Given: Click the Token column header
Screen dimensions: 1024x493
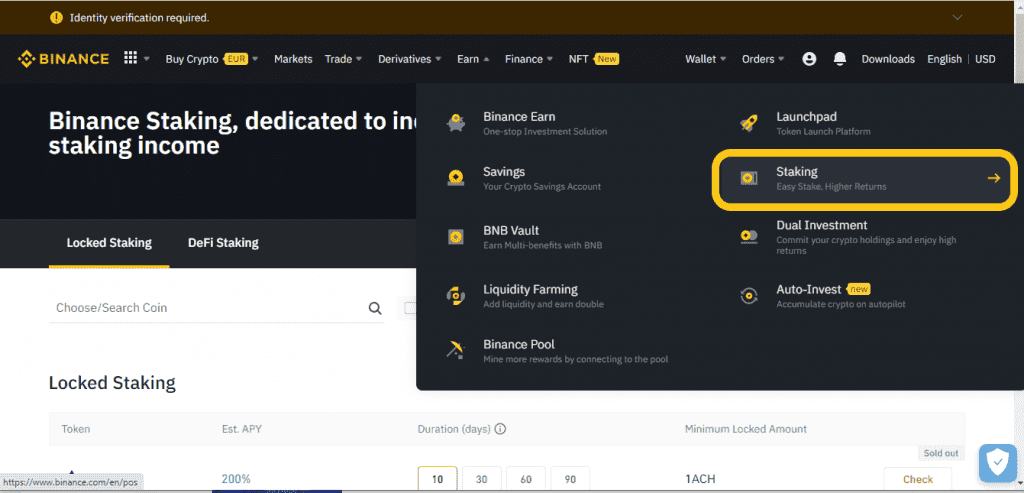Looking at the screenshot, I should [x=76, y=429].
